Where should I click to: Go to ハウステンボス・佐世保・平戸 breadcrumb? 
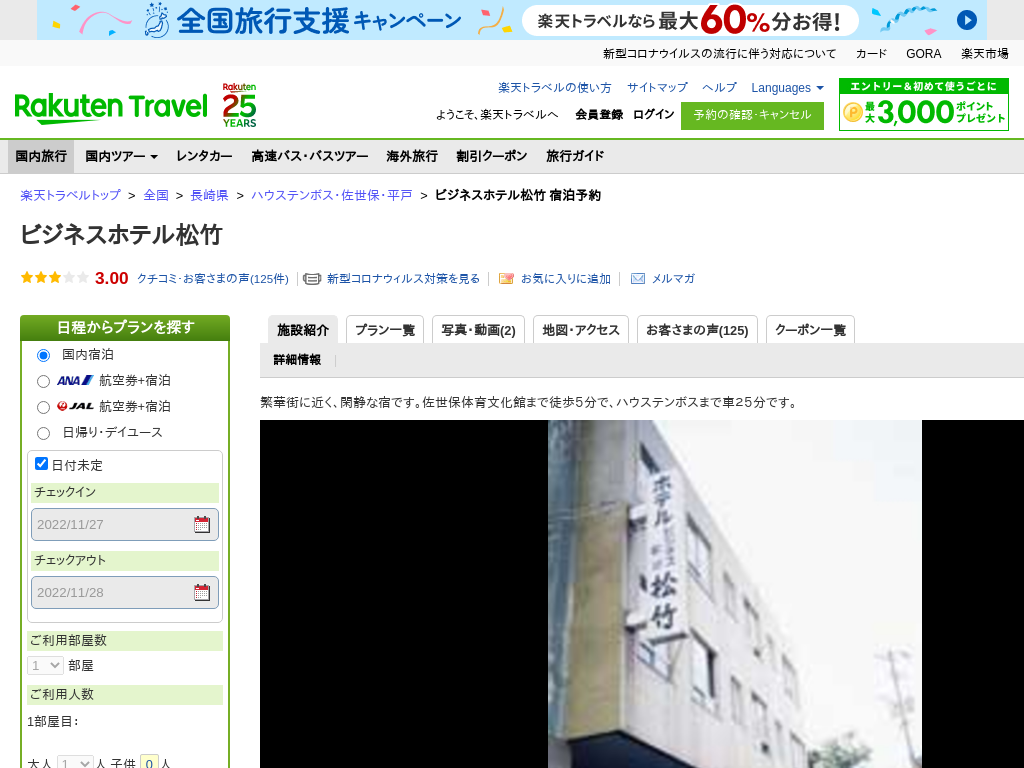[332, 195]
